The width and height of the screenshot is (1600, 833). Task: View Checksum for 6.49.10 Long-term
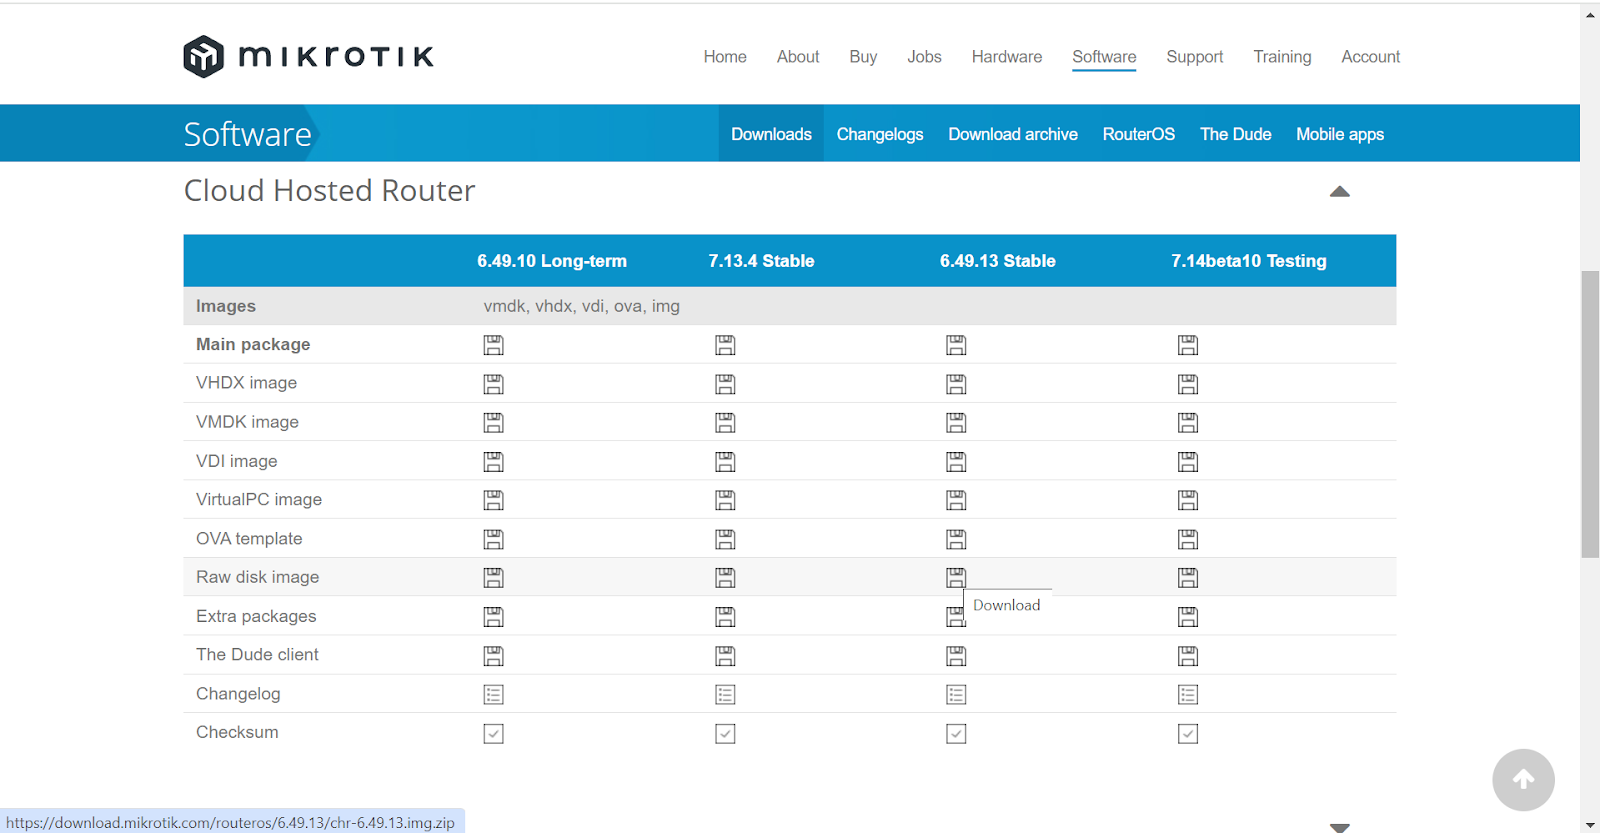point(493,733)
